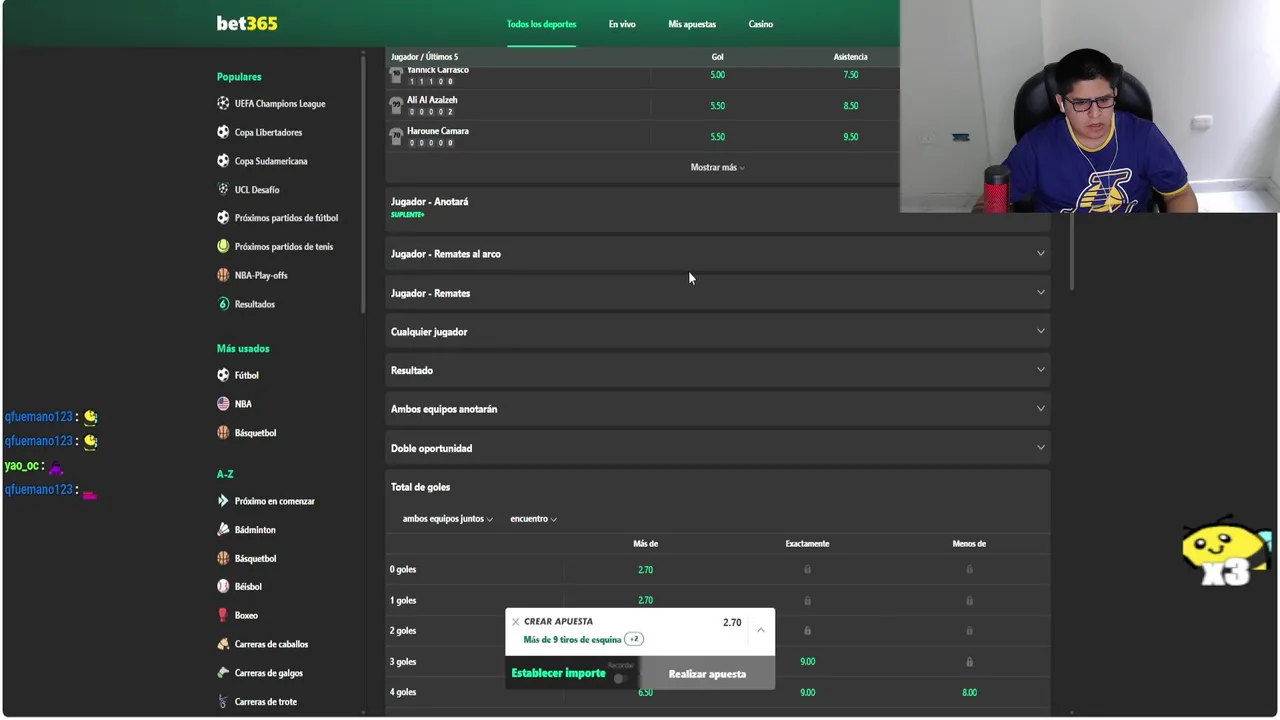Expand the Cualquier jugador section
This screenshot has width=1280, height=720.
(x=717, y=332)
